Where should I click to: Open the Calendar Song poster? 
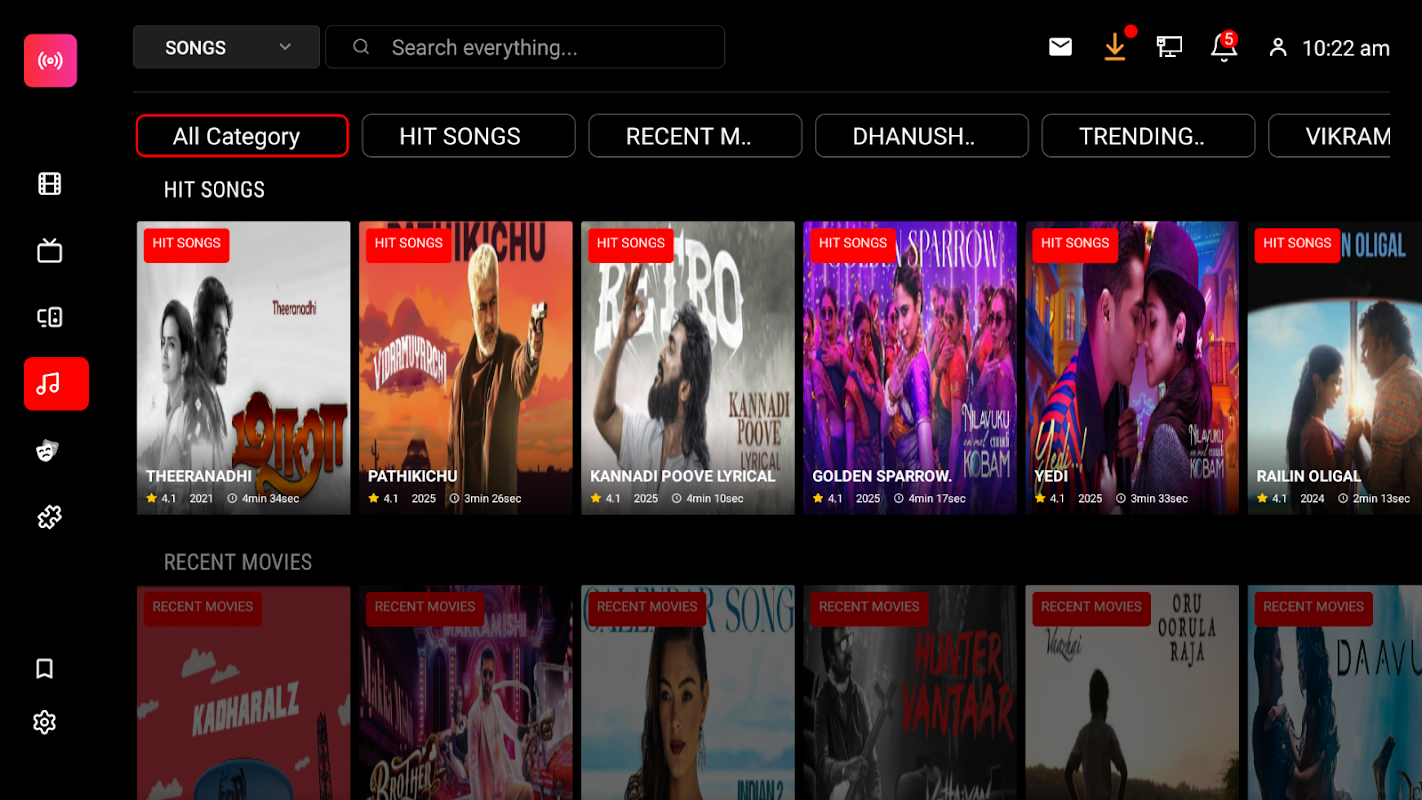click(x=688, y=693)
